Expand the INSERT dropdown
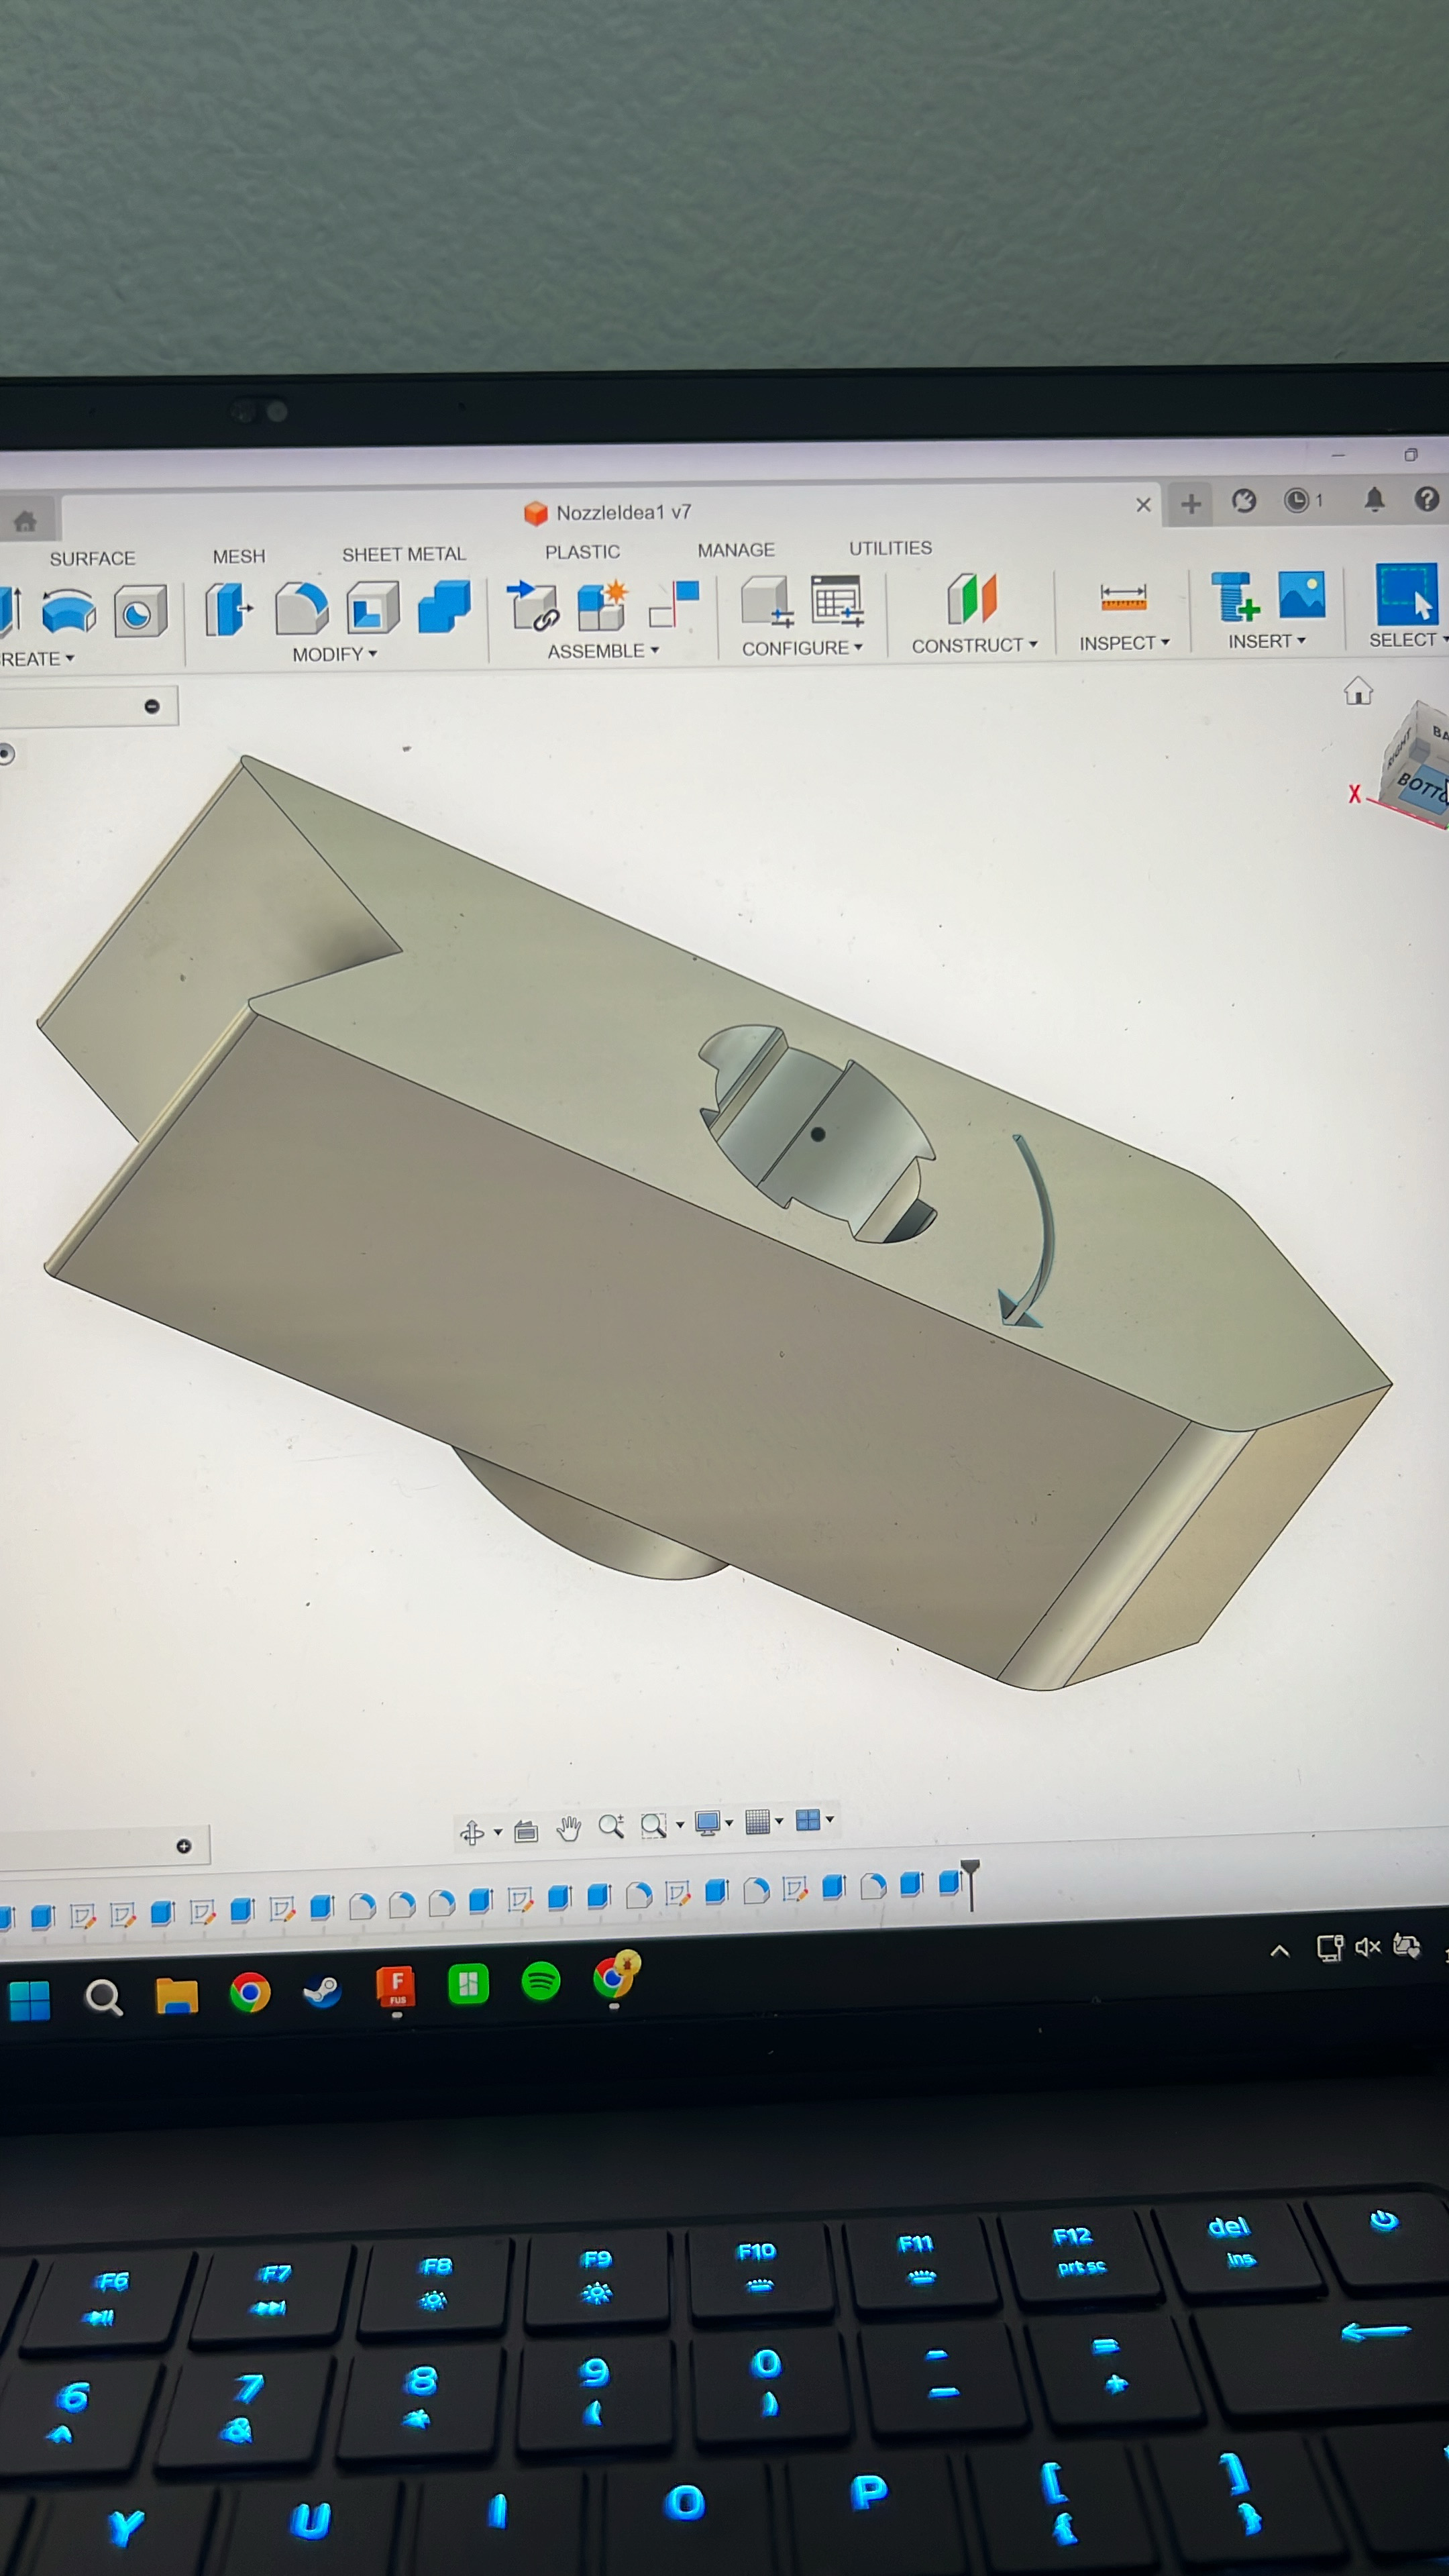 tap(1267, 641)
